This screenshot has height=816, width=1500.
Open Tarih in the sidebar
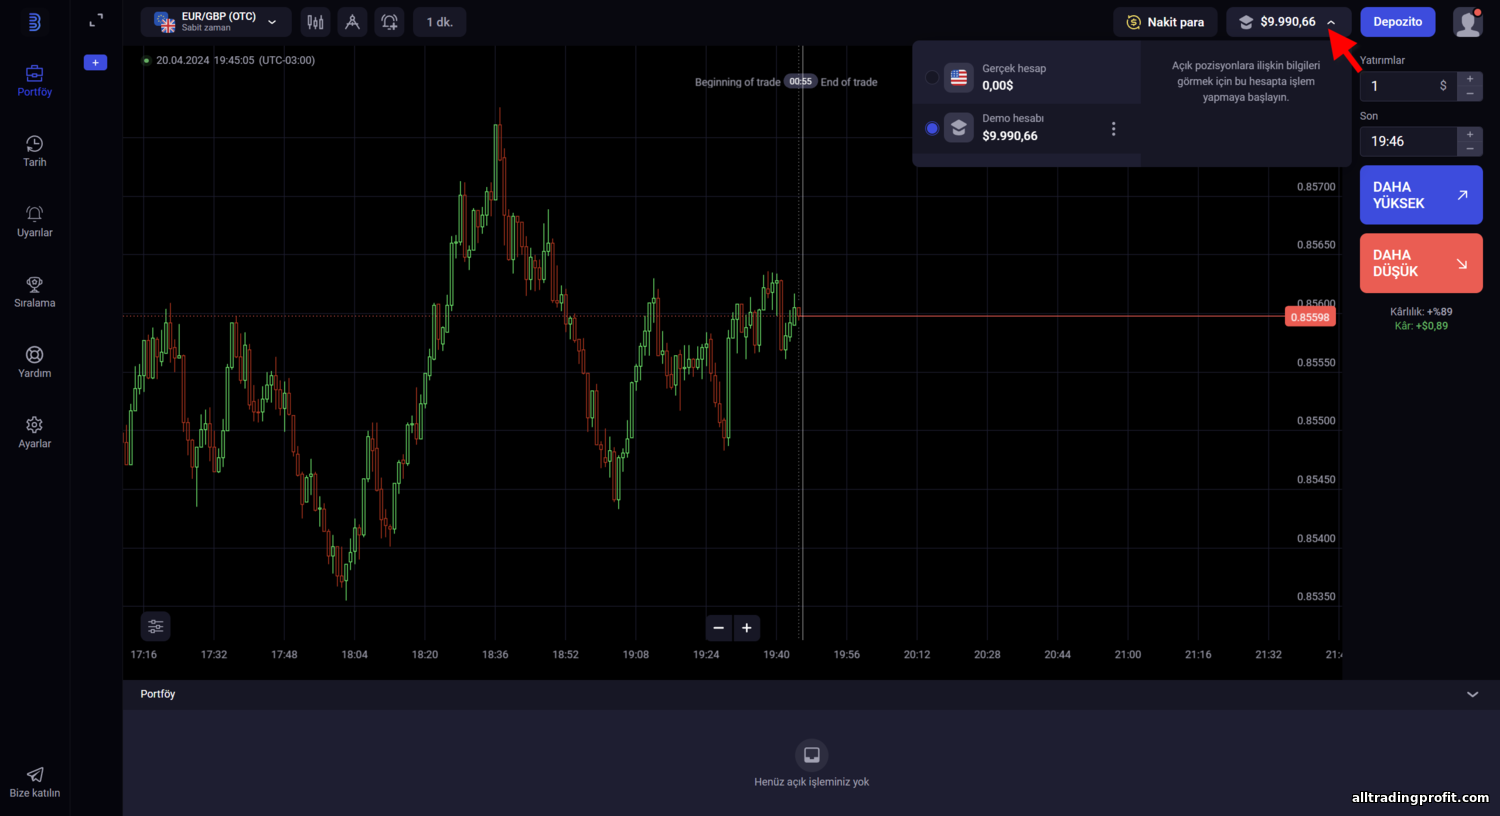35,151
